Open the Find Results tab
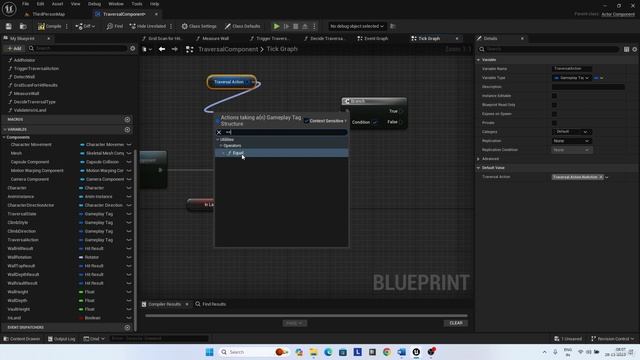Screen dimensions: 640x360 (211, 304)
